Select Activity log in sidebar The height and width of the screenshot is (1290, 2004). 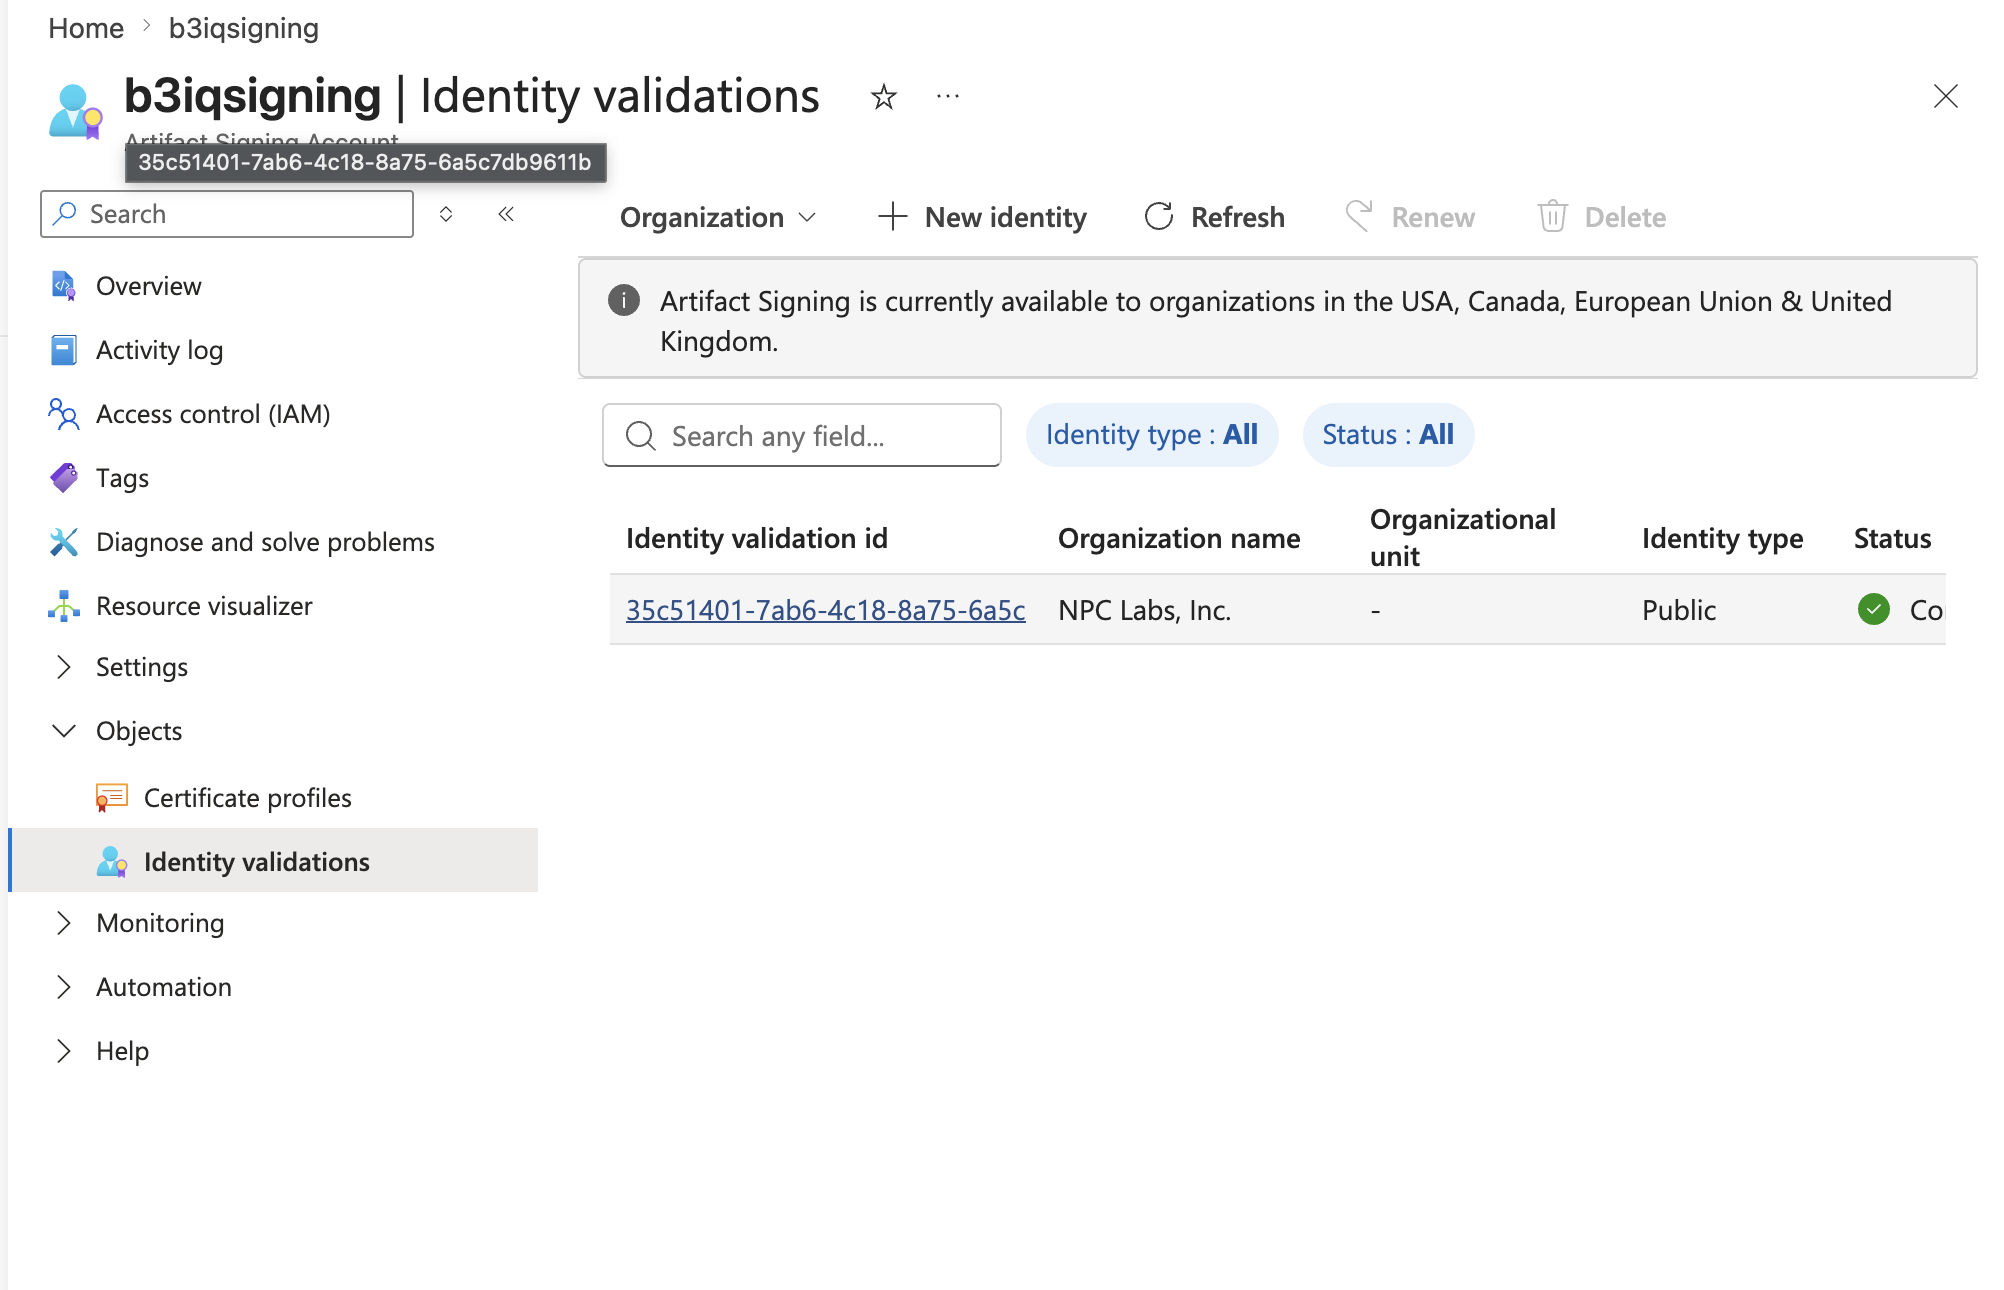tap(159, 350)
